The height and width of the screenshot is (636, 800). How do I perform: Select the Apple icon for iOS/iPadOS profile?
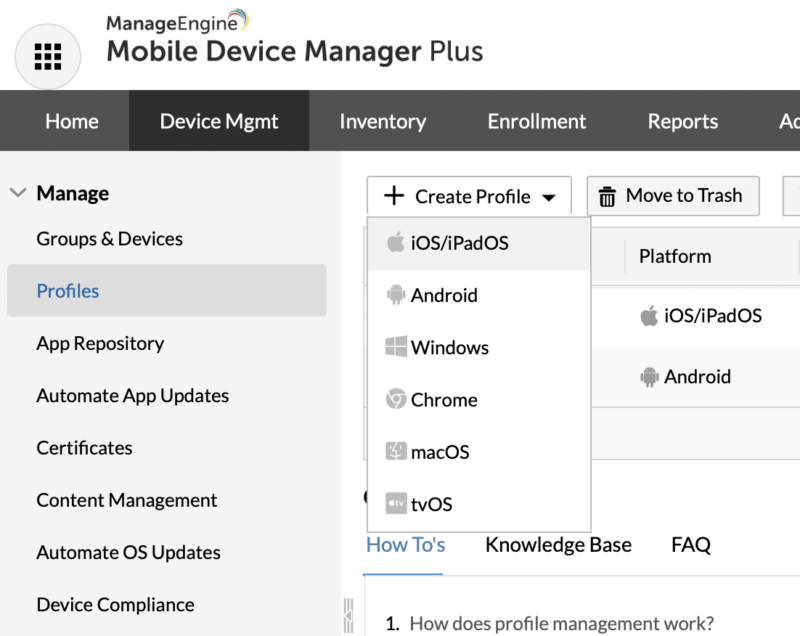[x=396, y=242]
